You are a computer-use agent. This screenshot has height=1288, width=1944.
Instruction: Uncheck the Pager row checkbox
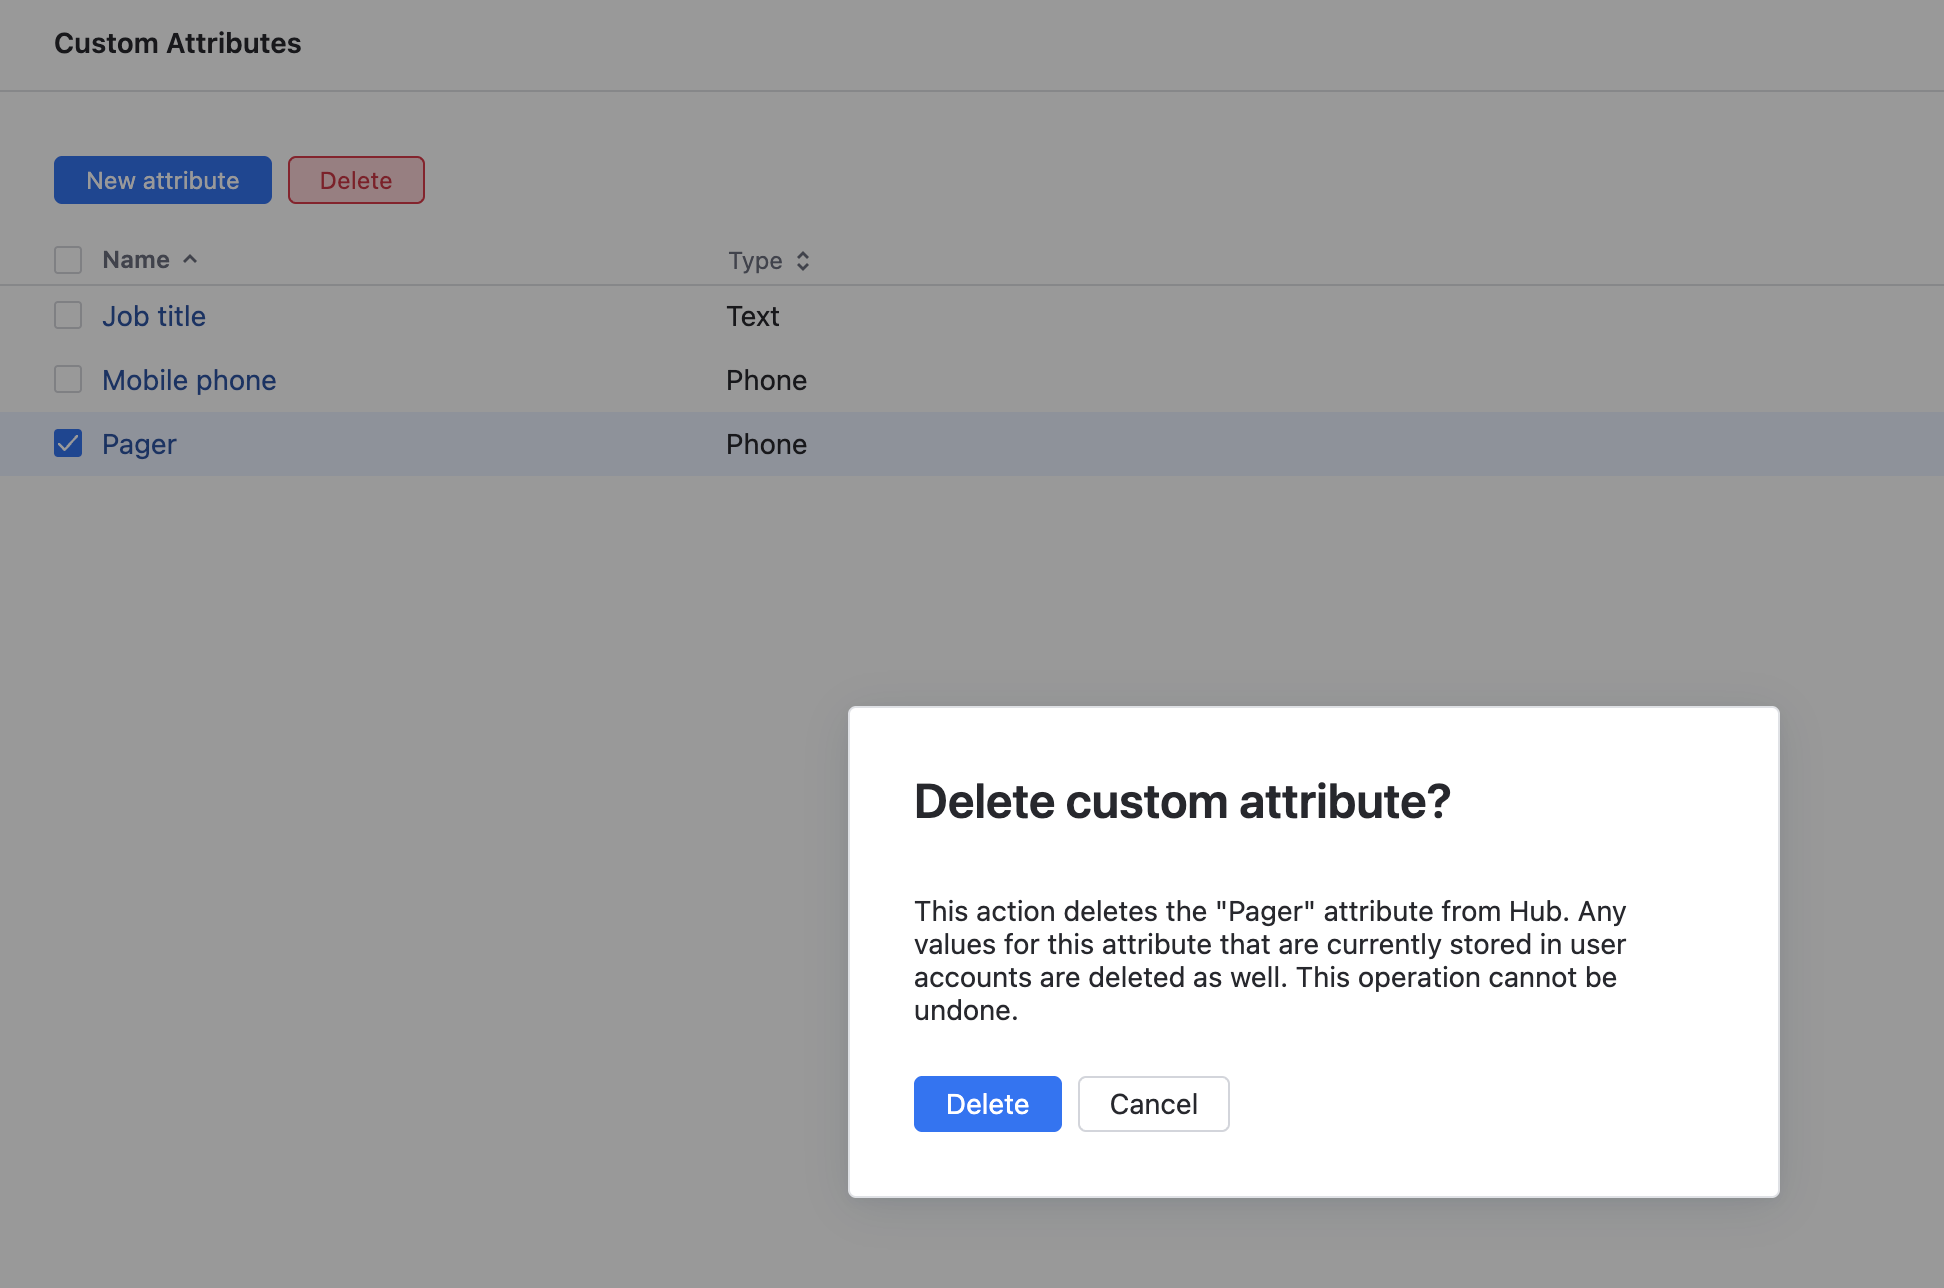click(68, 444)
